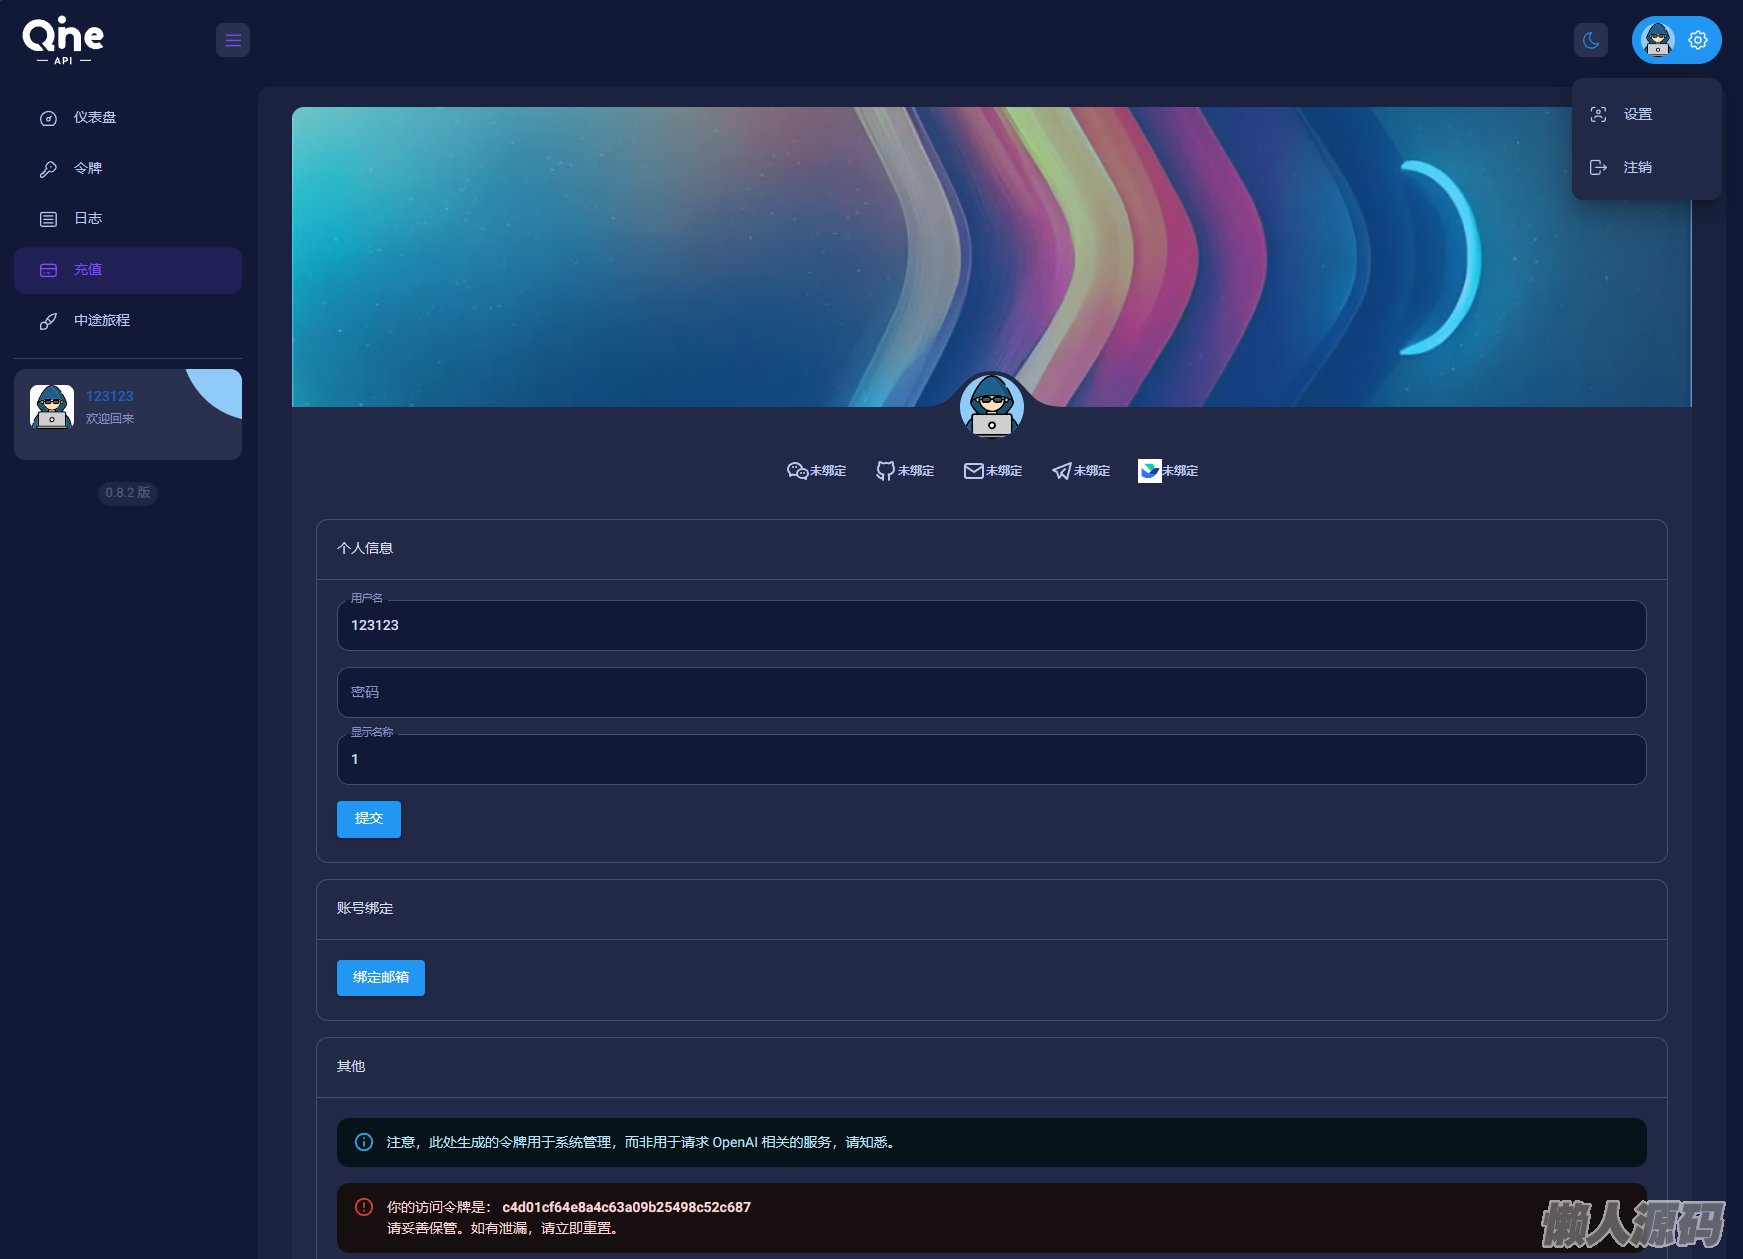Click the 123123 username in sidebar card
Screen dimensions: 1743x1259
click(110, 396)
